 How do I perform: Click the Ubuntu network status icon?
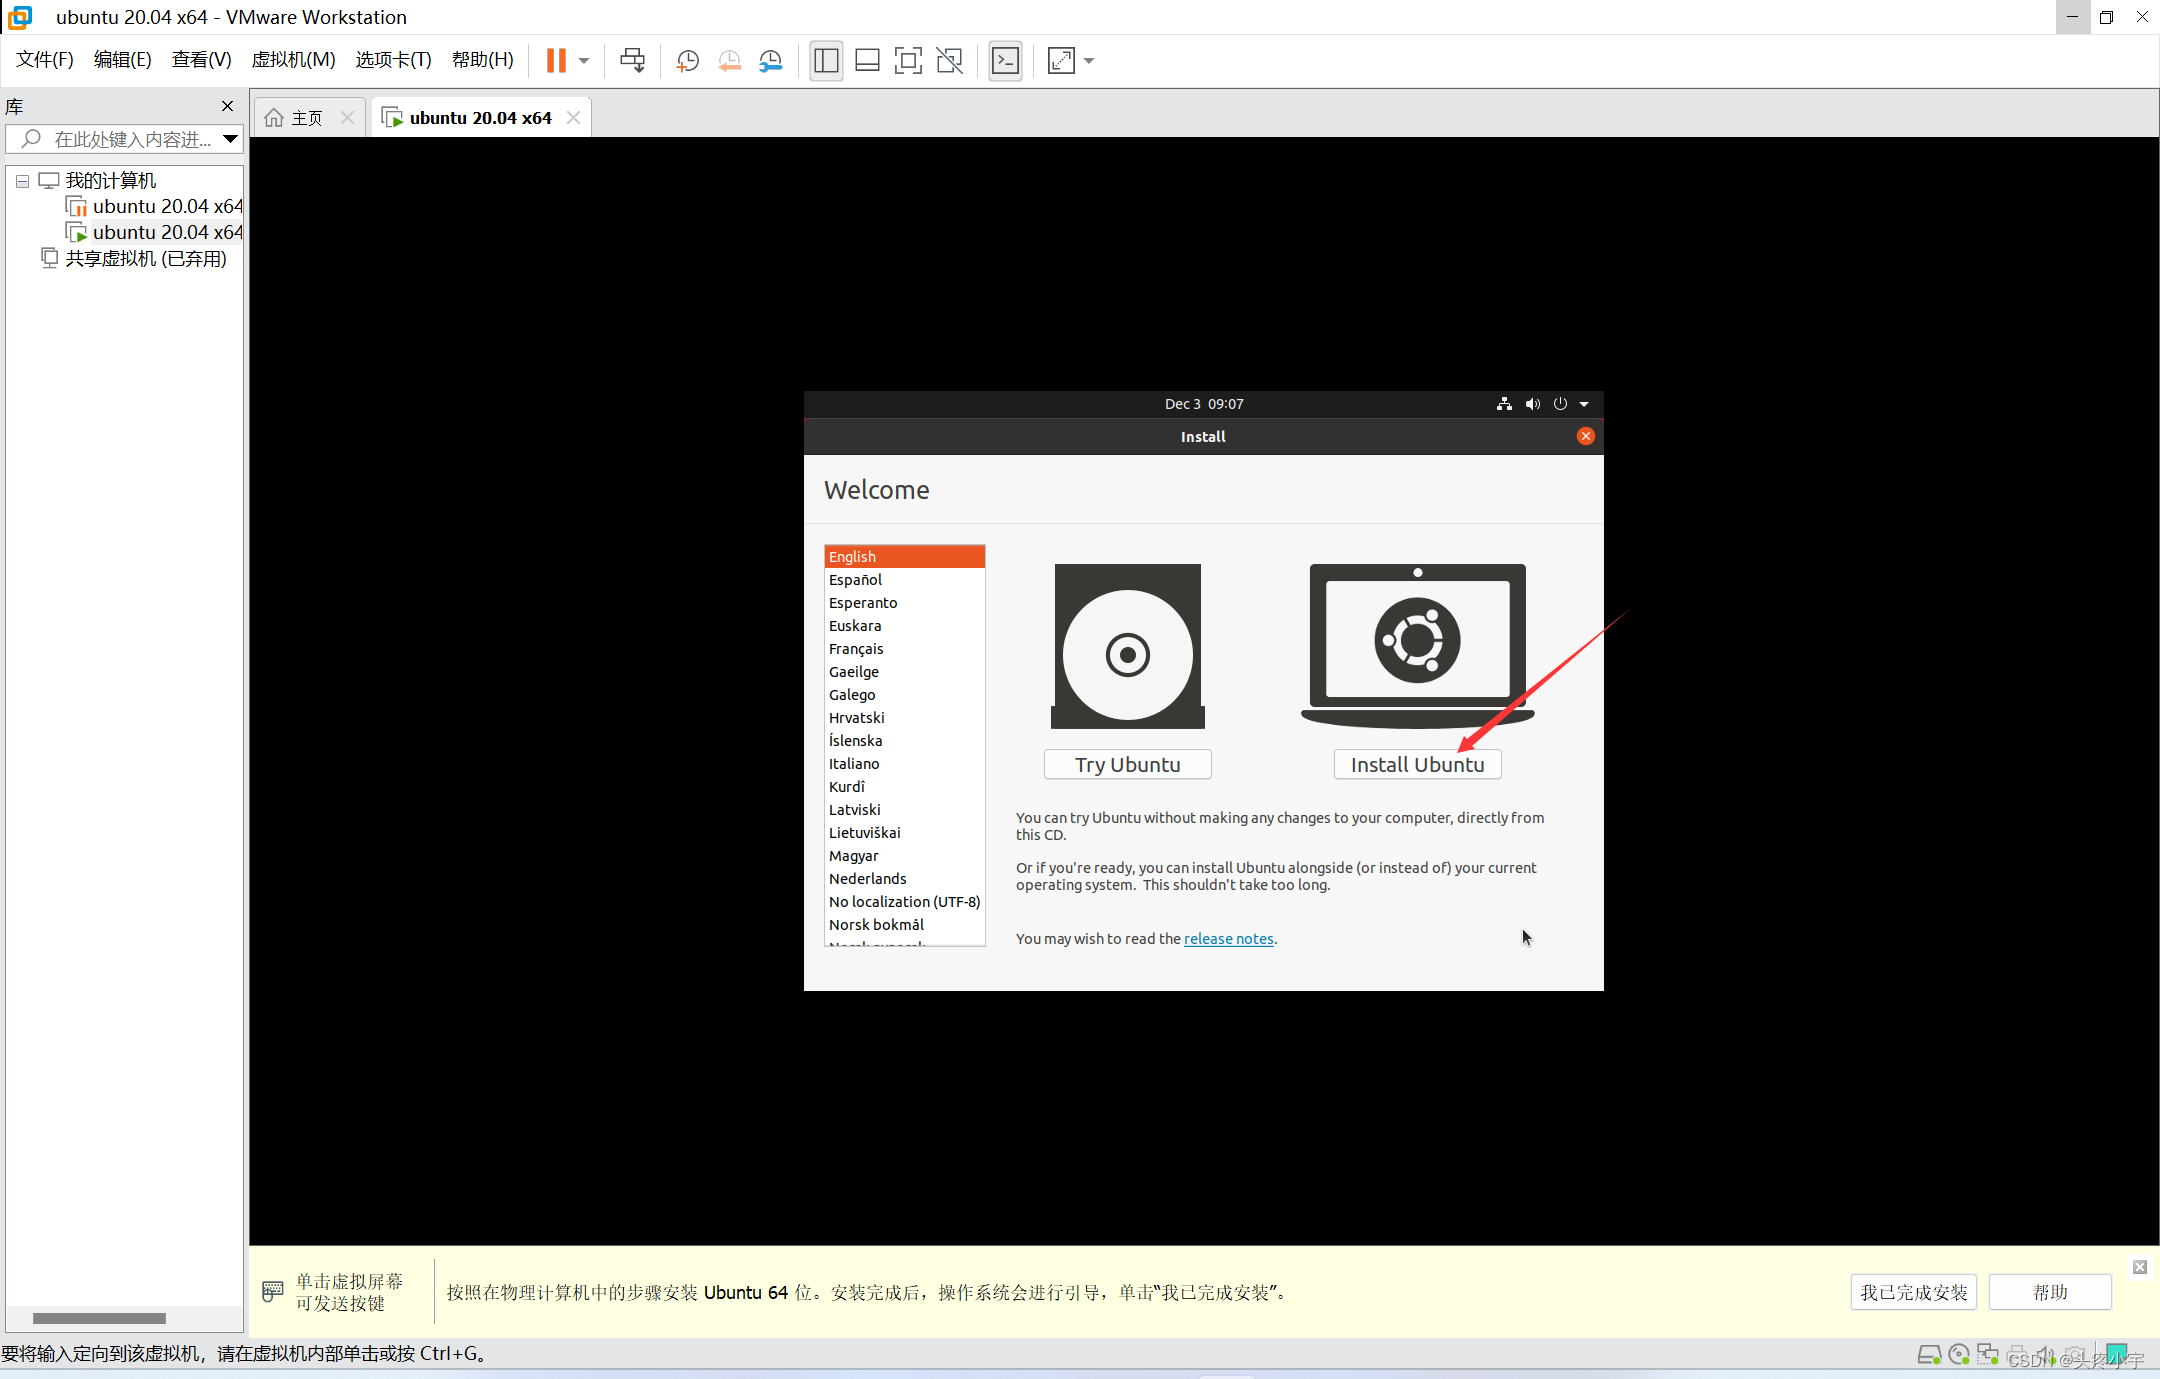pos(1504,404)
